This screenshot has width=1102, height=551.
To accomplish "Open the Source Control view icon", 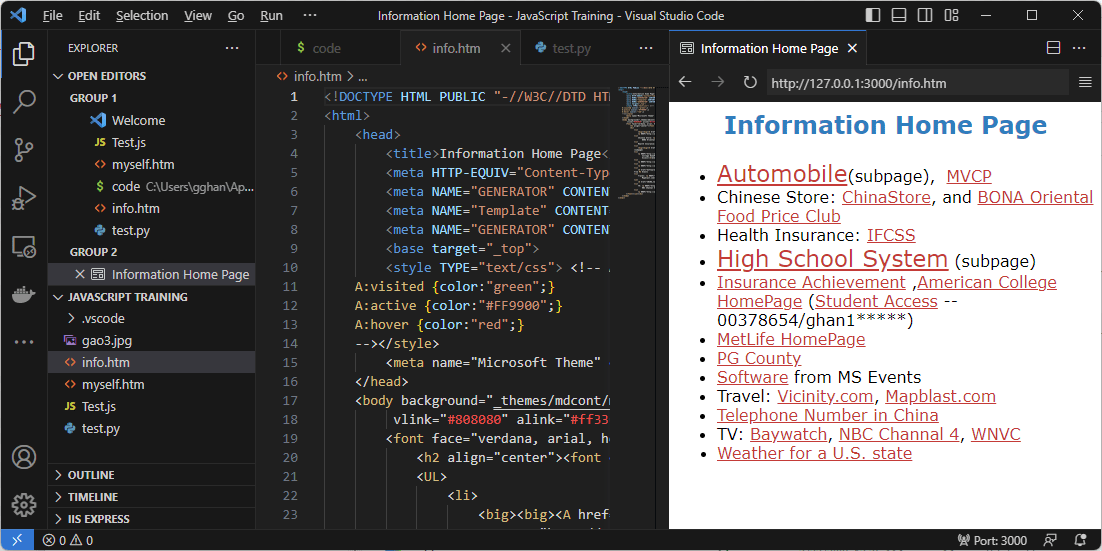I will pyautogui.click(x=24, y=150).
